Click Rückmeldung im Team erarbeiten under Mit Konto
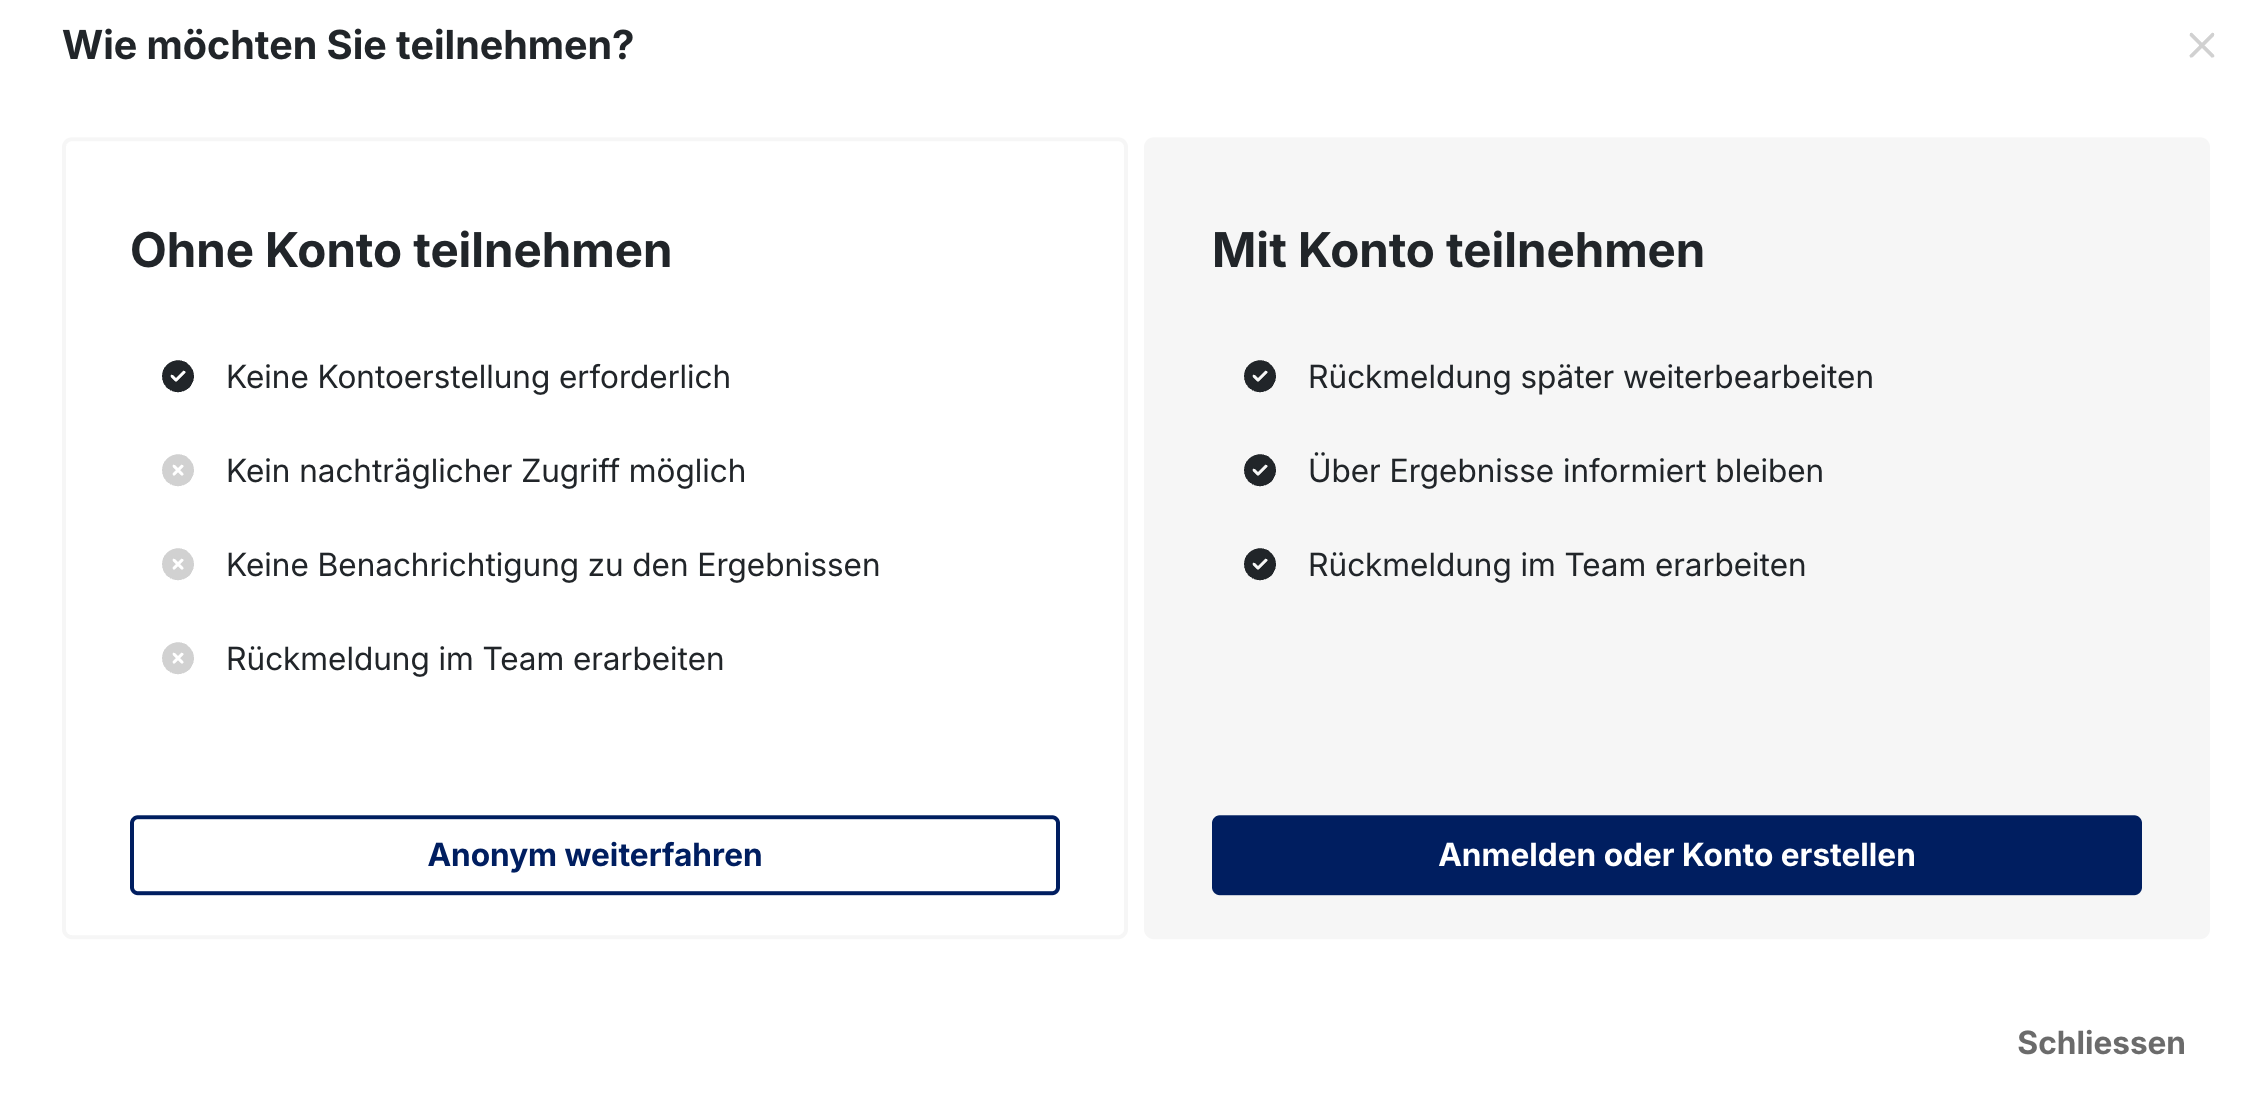The width and height of the screenshot is (2258, 1106). [x=1557, y=565]
